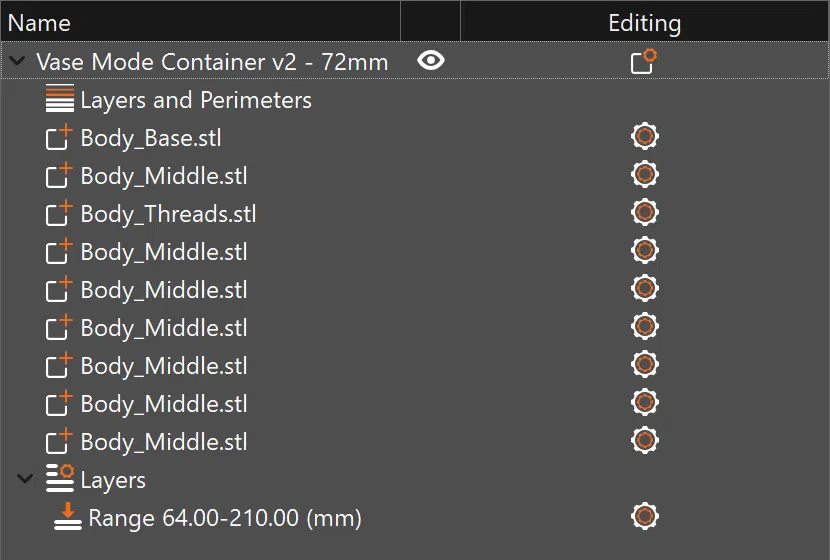
Task: Collapse the Vase Mode Container object tree
Action: pos(17,61)
